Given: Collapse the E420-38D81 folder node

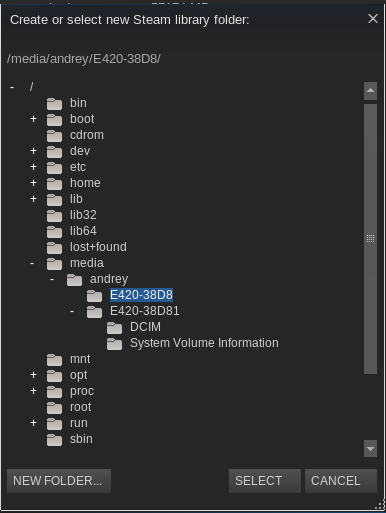Looking at the screenshot, I should (72, 311).
